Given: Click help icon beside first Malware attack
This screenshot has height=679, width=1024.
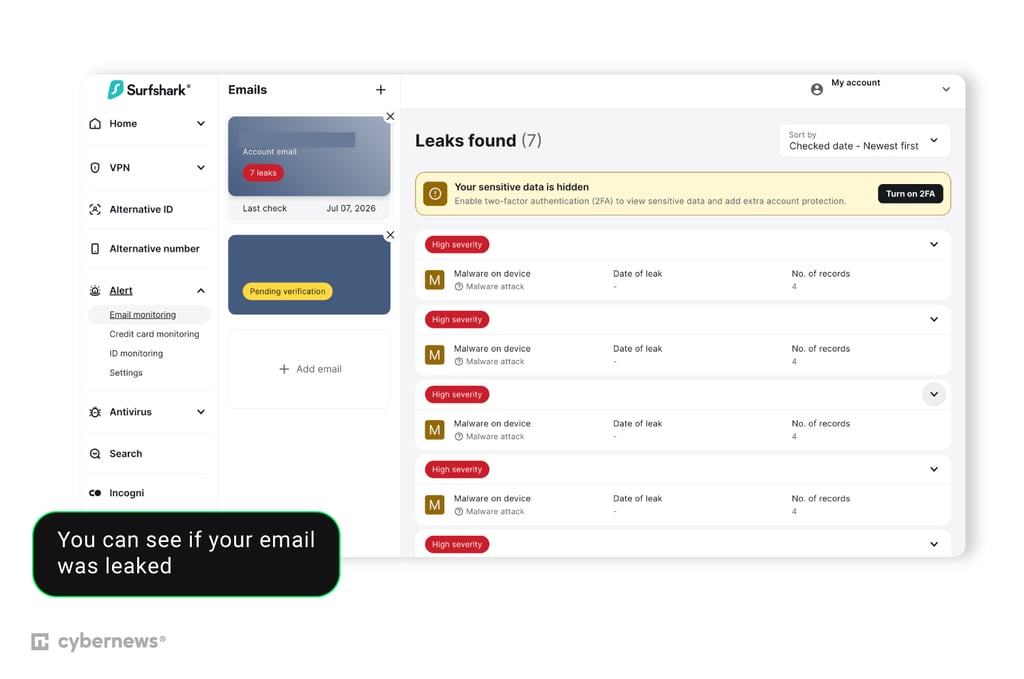Looking at the screenshot, I should click(x=459, y=287).
